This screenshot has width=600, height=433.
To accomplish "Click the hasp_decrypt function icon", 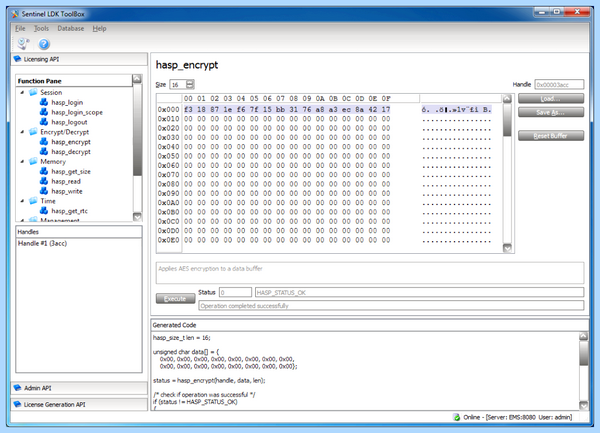I will point(44,151).
